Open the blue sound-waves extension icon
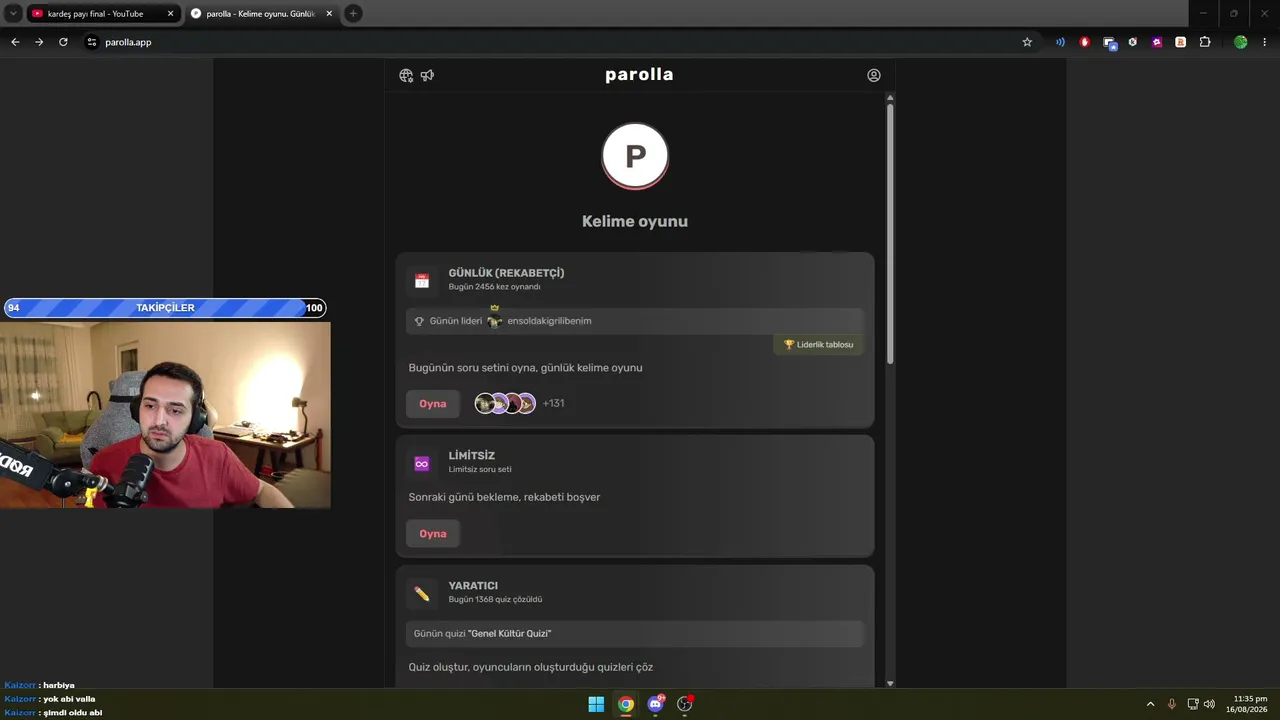 point(1060,42)
